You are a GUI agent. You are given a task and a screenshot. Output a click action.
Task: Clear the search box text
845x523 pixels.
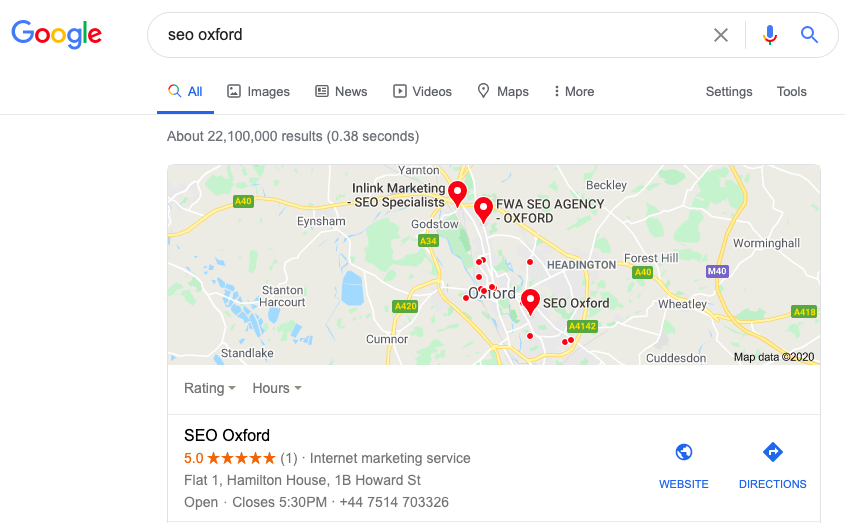pyautogui.click(x=721, y=35)
